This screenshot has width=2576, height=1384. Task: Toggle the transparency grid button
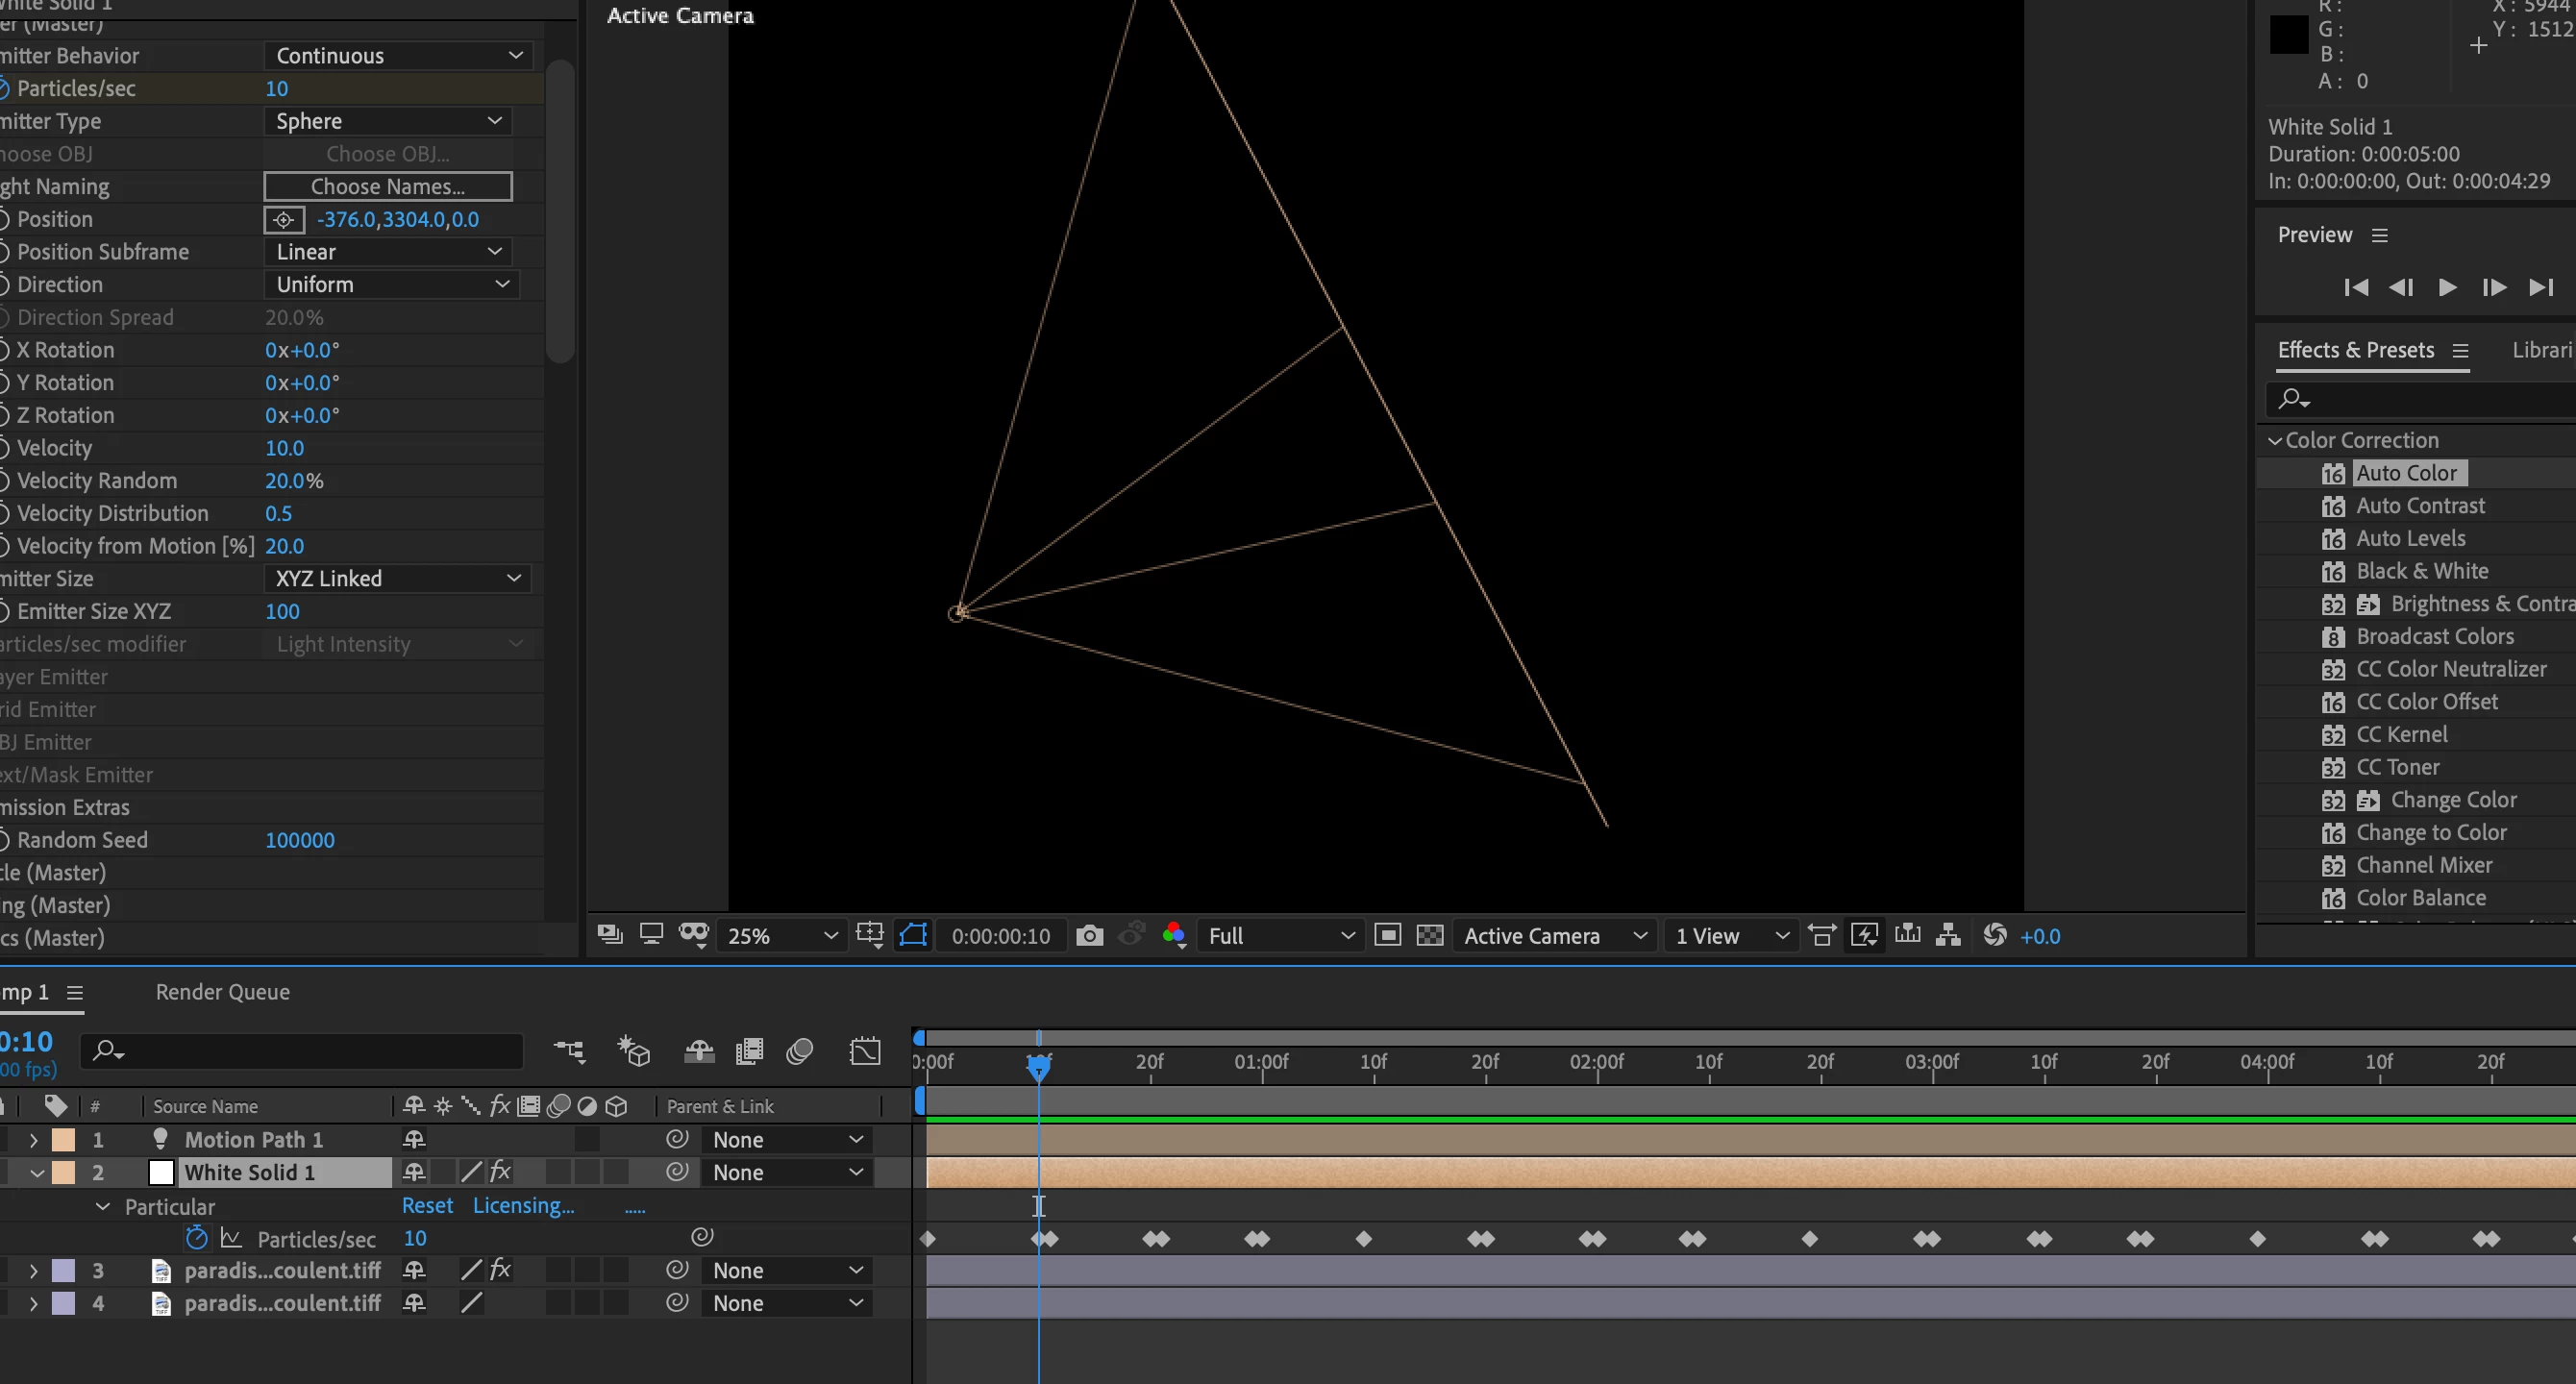point(1430,936)
